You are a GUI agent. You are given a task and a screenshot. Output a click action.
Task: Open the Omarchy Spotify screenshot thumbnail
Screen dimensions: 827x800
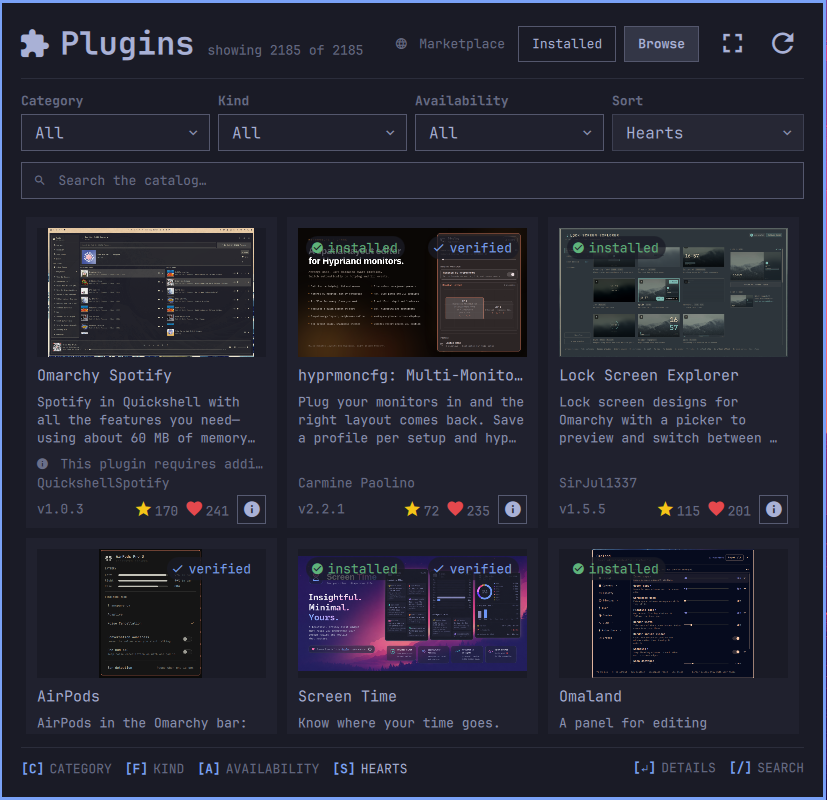151,292
